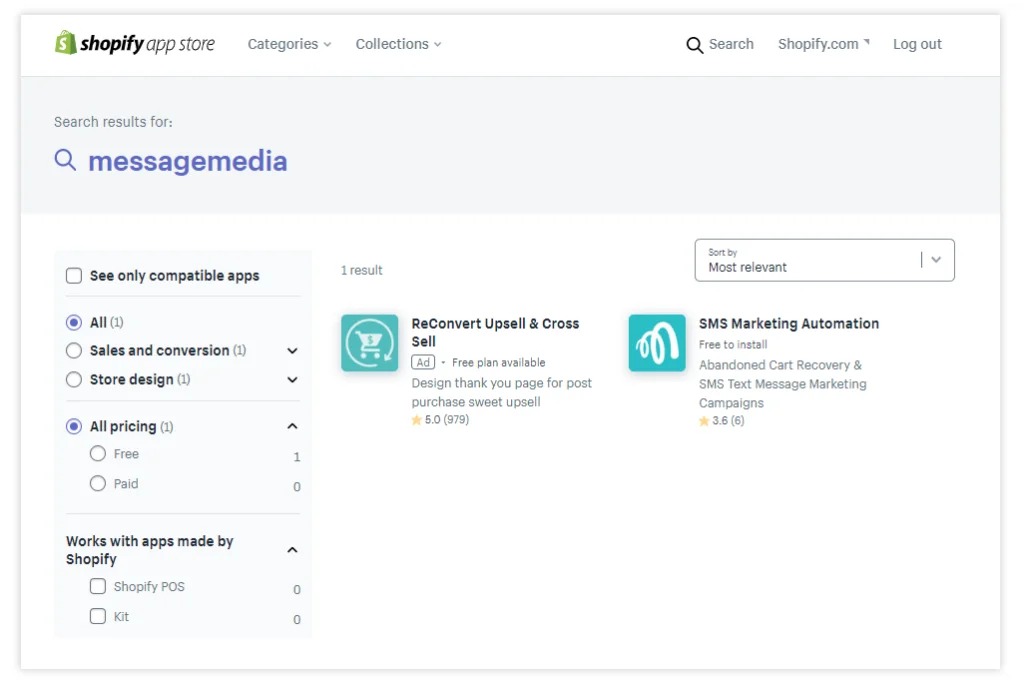Click the Shopify app store logo

click(135, 43)
